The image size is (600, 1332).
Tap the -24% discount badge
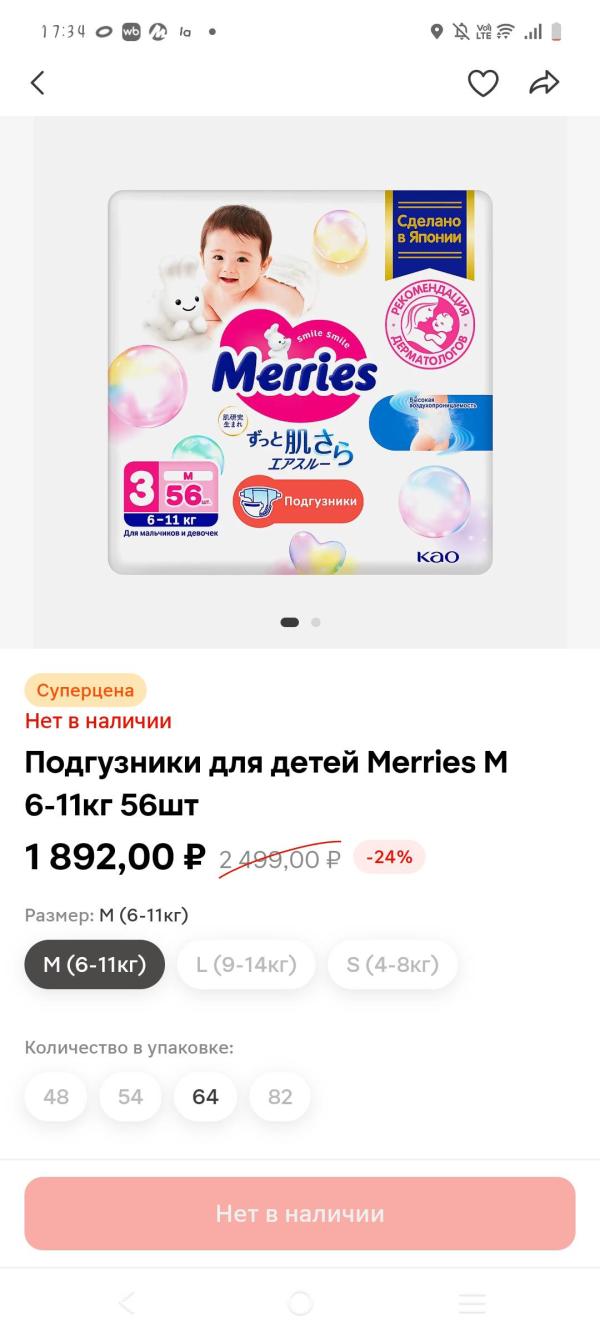[389, 857]
